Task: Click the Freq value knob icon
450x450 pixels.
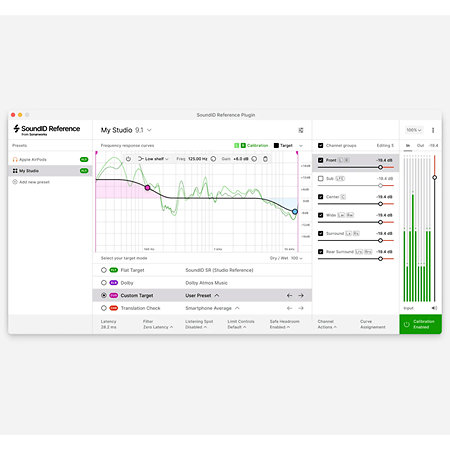Action: (213, 159)
